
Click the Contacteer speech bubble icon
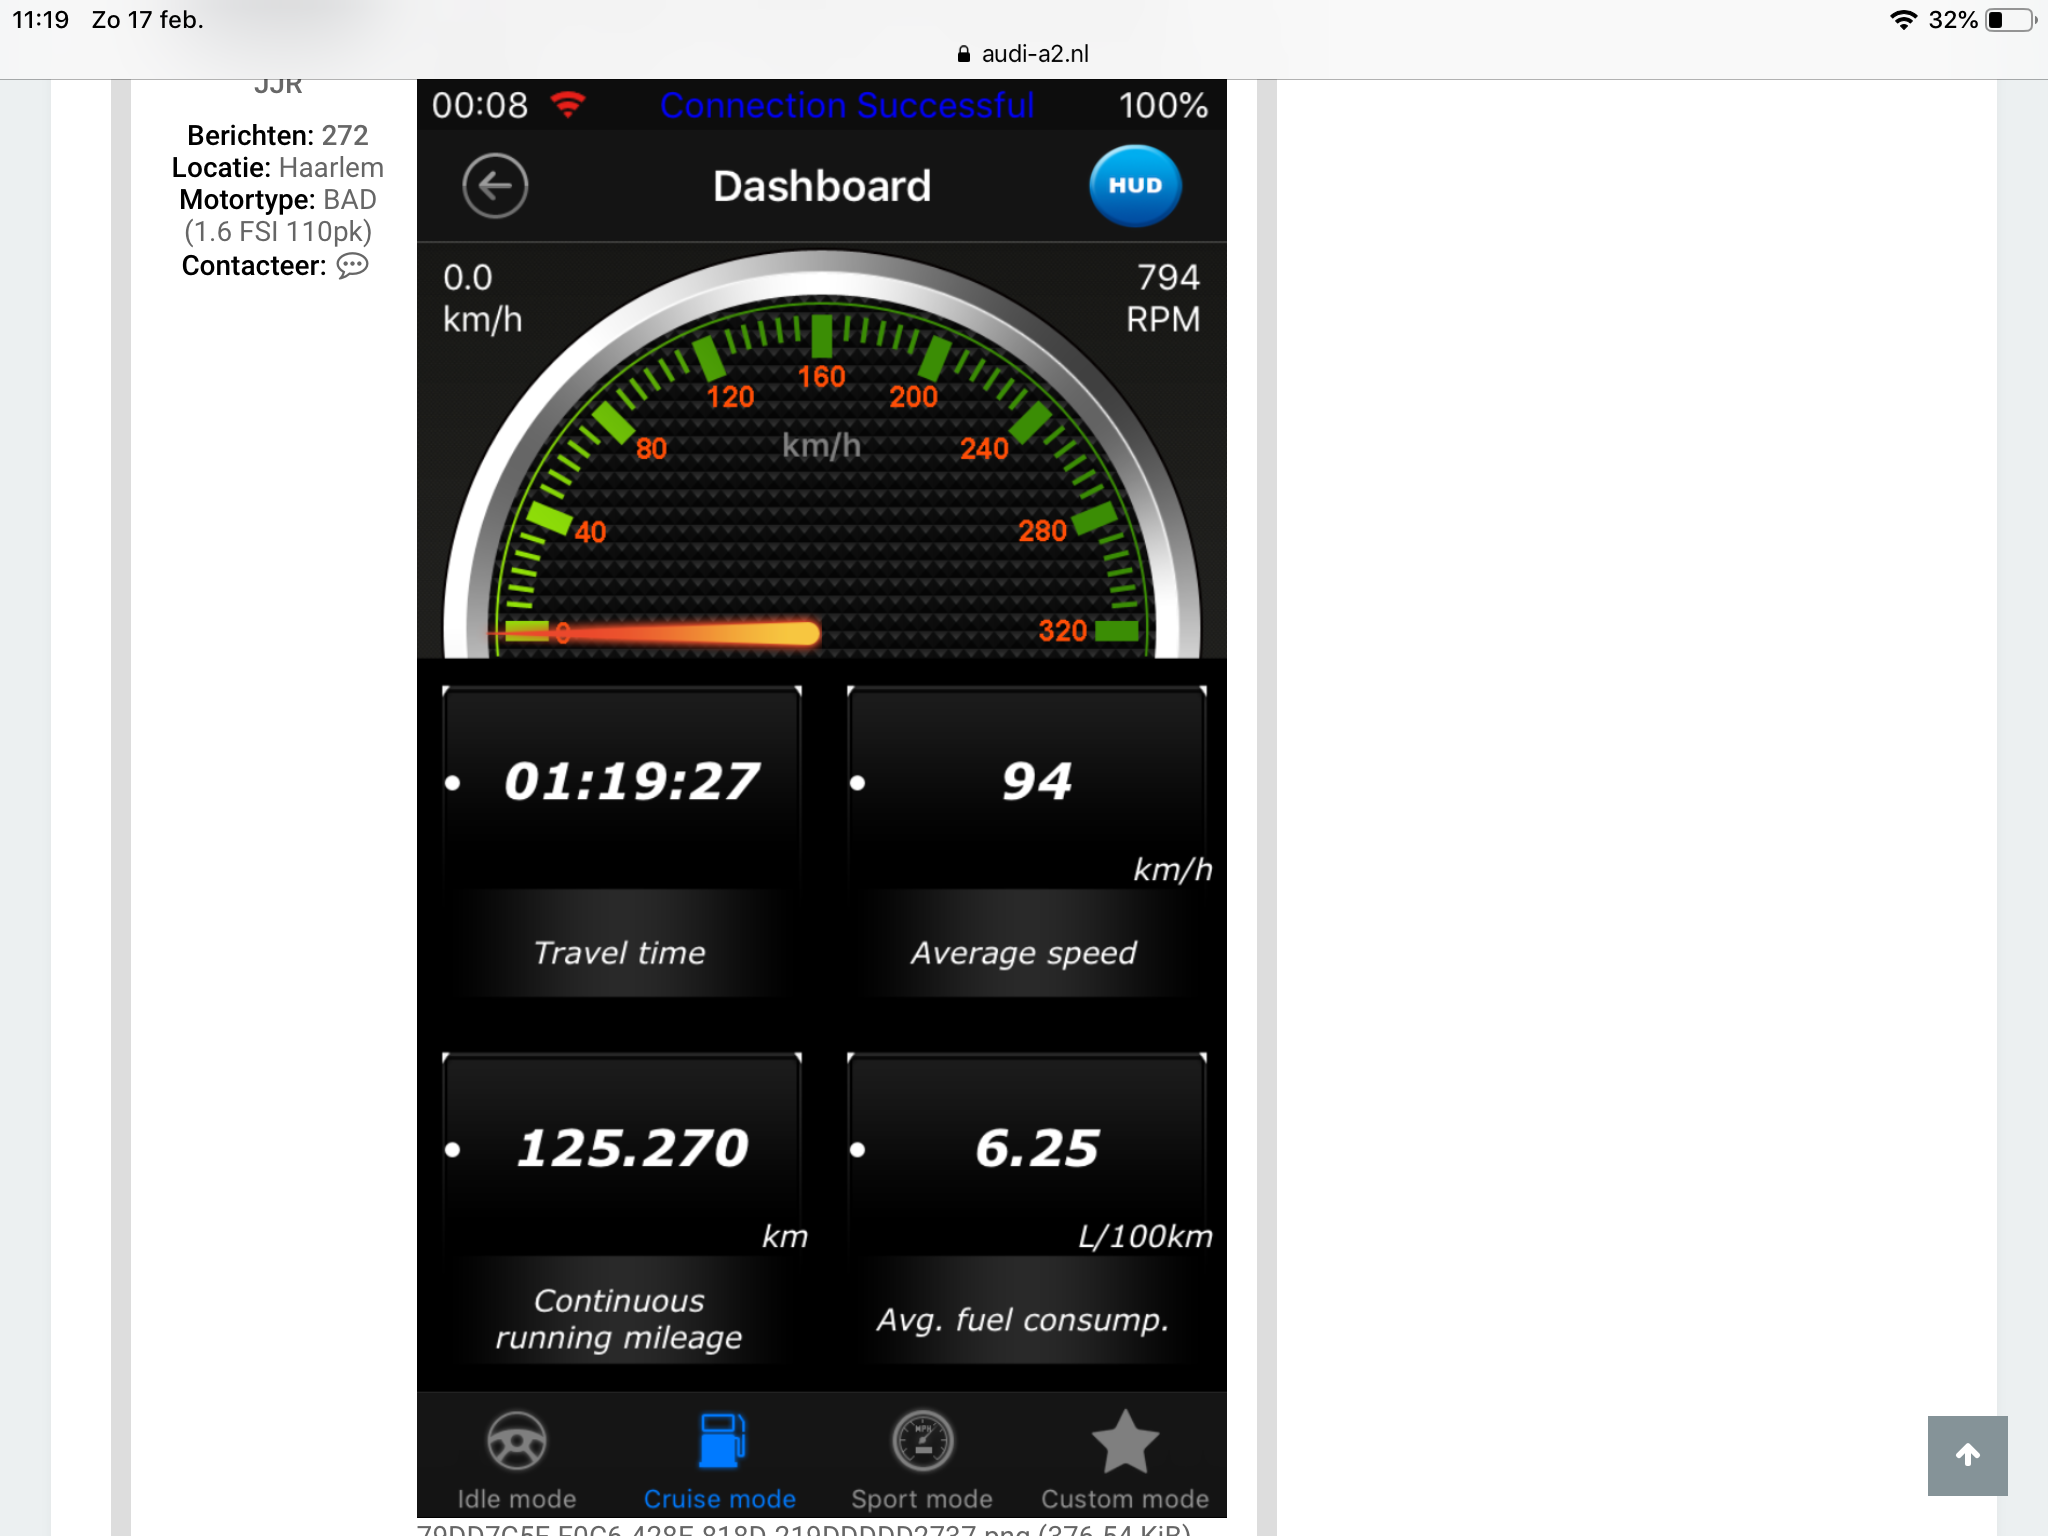tap(352, 265)
